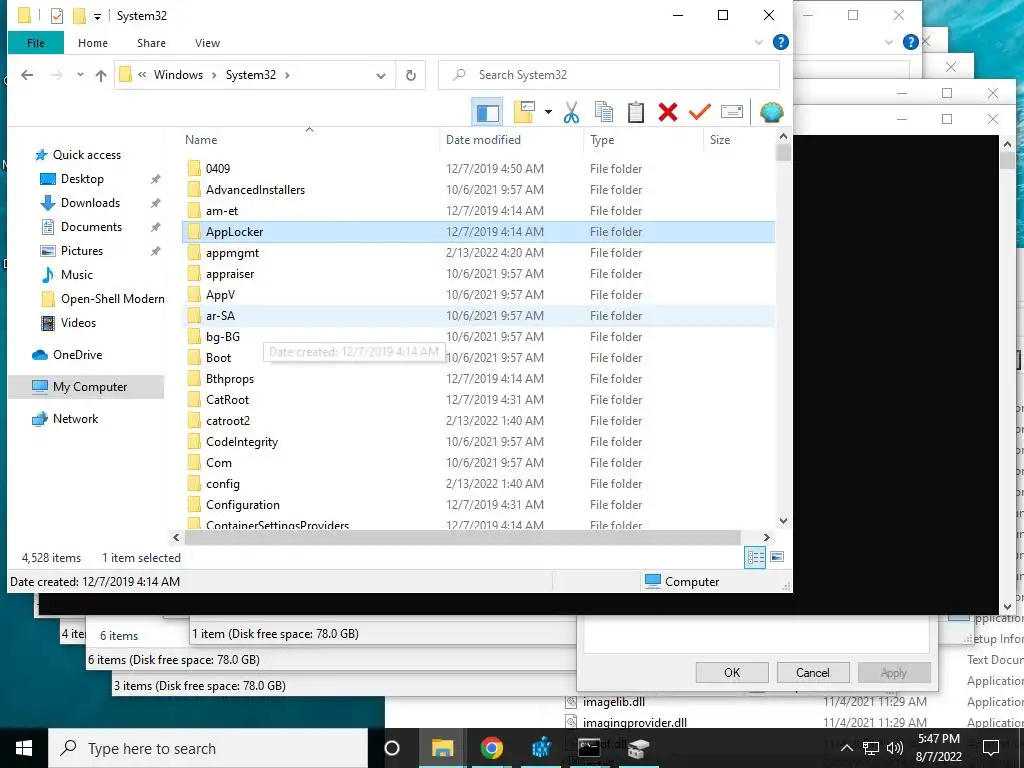Toggle the navigation pane toolbar button
The image size is (1024, 768).
pyautogui.click(x=487, y=112)
